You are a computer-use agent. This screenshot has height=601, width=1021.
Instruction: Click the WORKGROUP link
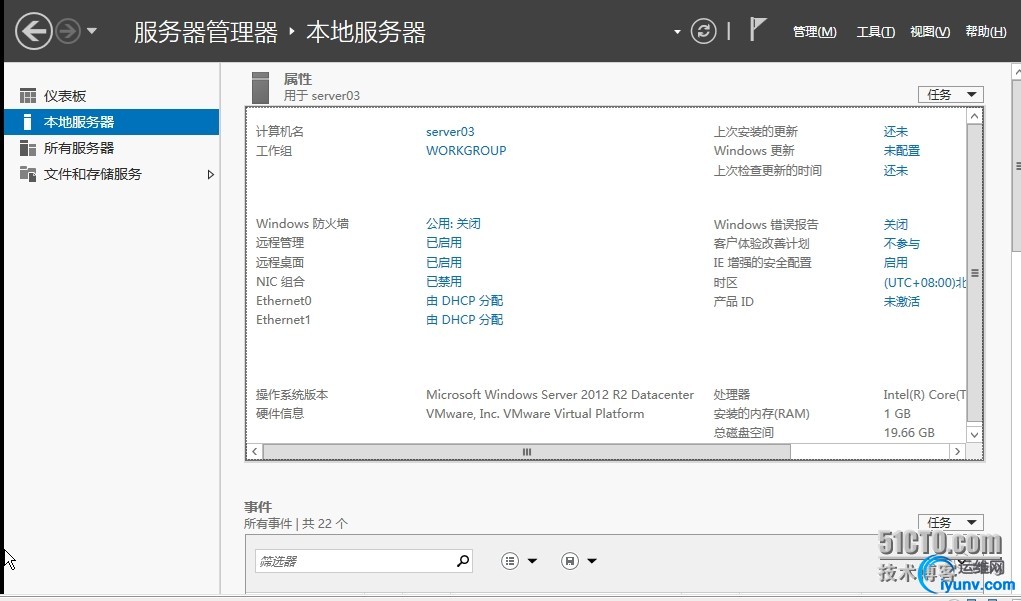click(x=466, y=150)
